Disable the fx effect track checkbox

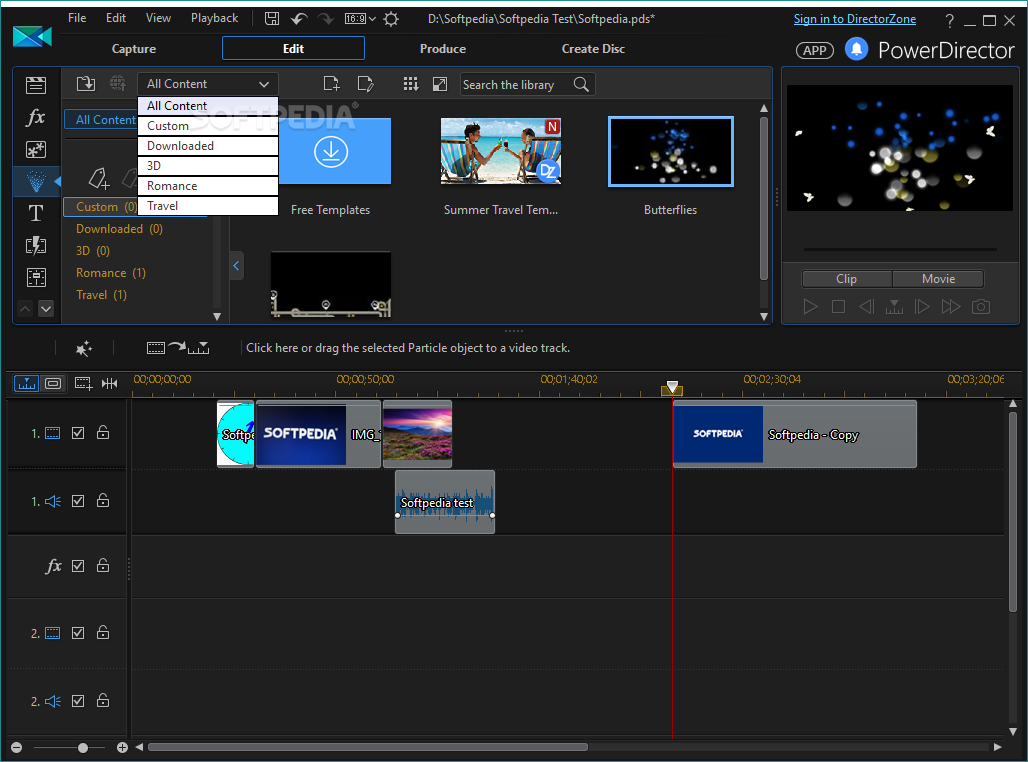[78, 566]
